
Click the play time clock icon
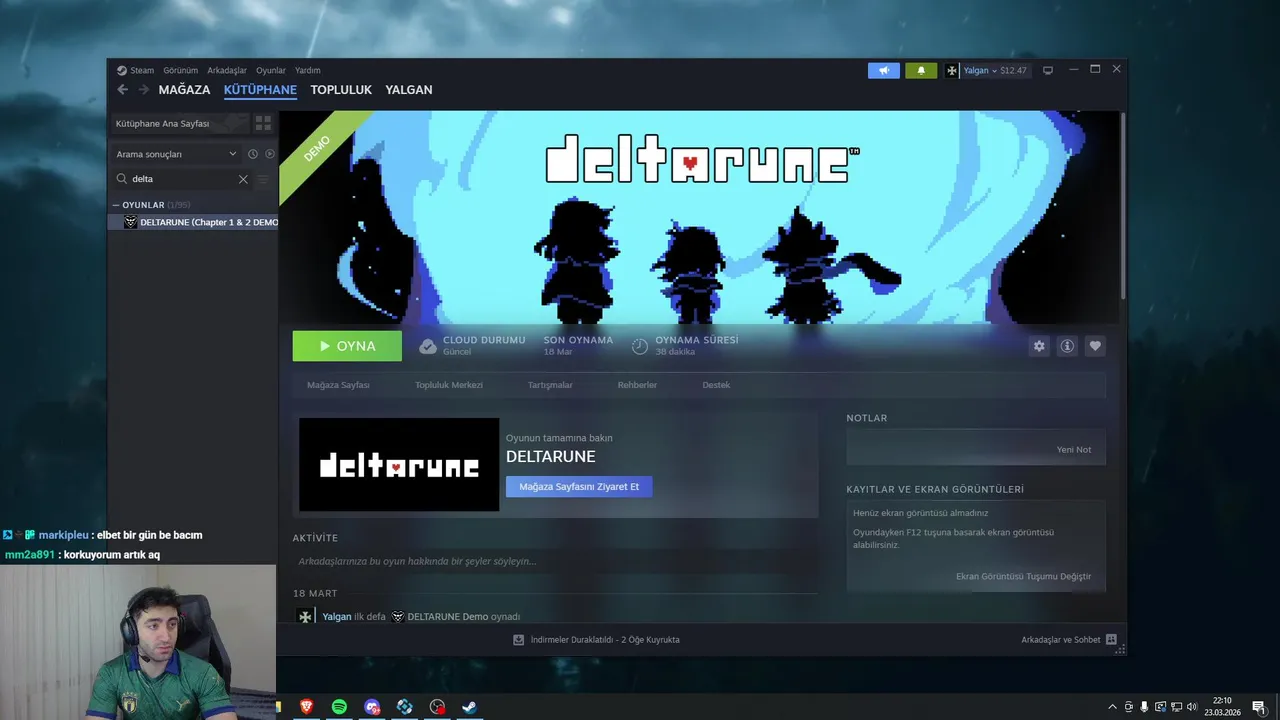[x=640, y=346]
